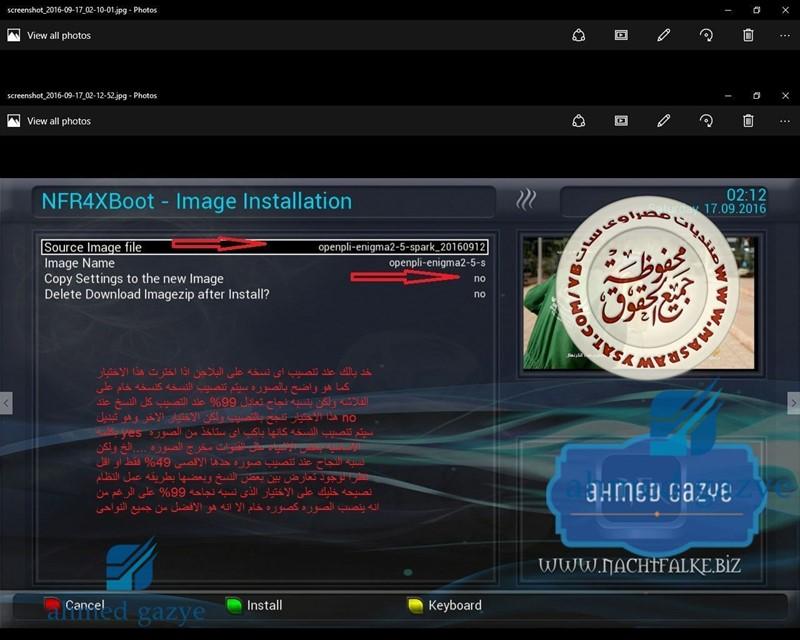Image resolution: width=800 pixels, height=640 pixels.
Task: Go to previous photo arrow
Action: (x=6, y=403)
